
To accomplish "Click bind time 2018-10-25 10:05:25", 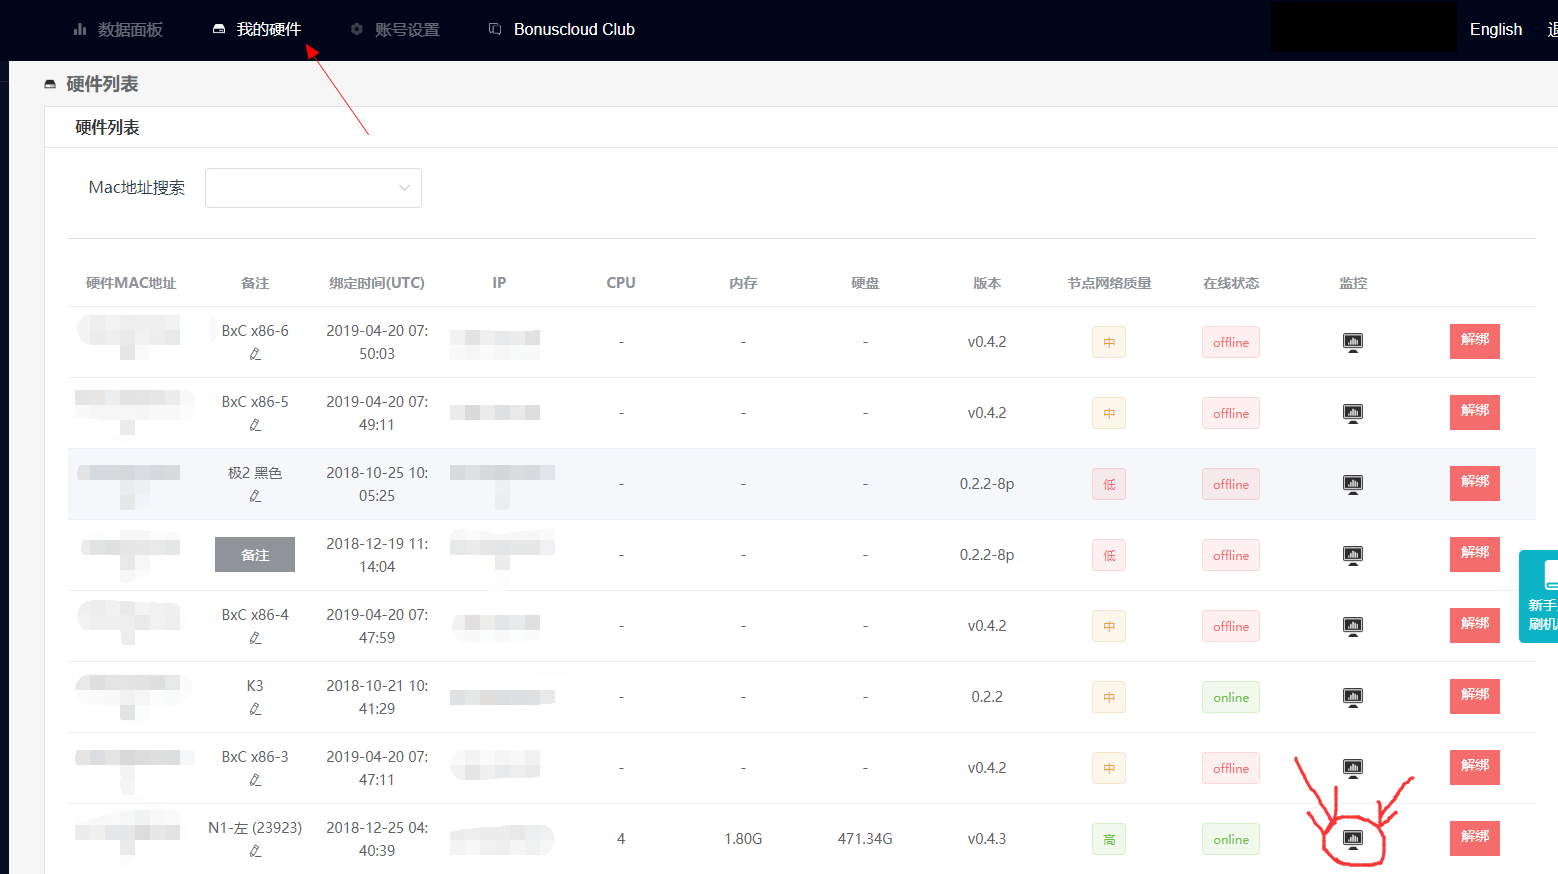I will click(x=377, y=484).
